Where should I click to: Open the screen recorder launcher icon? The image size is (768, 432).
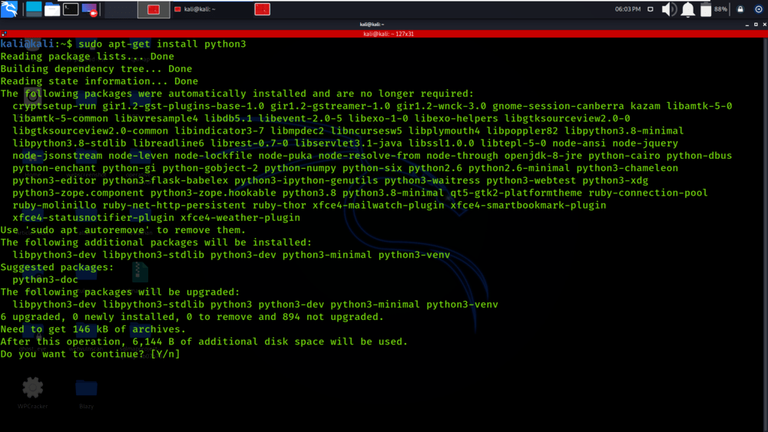click(x=90, y=9)
